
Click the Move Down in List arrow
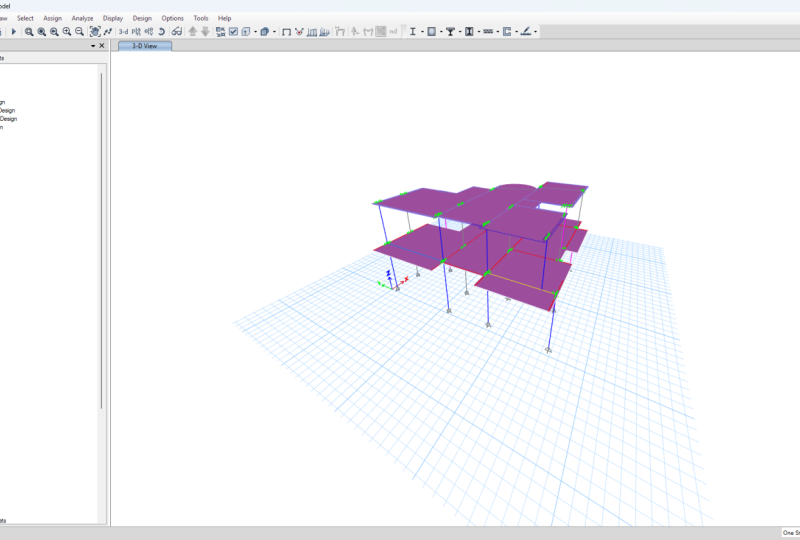pyautogui.click(x=205, y=32)
